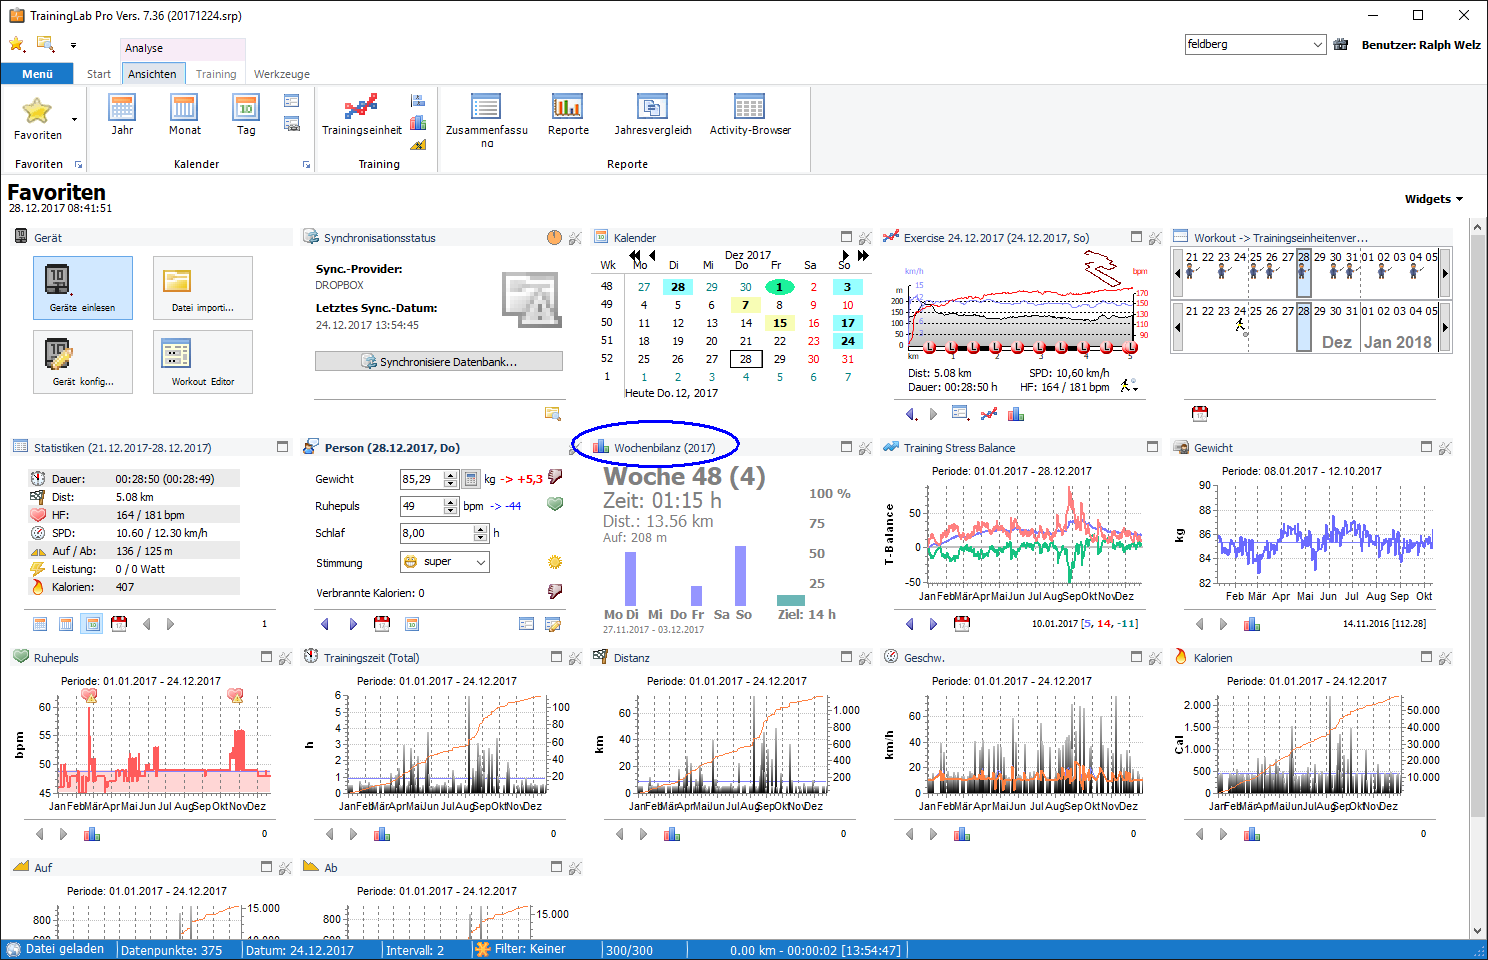Image resolution: width=1488 pixels, height=960 pixels.
Task: Click the Favoriten star in the ribbon
Action: tap(37, 110)
